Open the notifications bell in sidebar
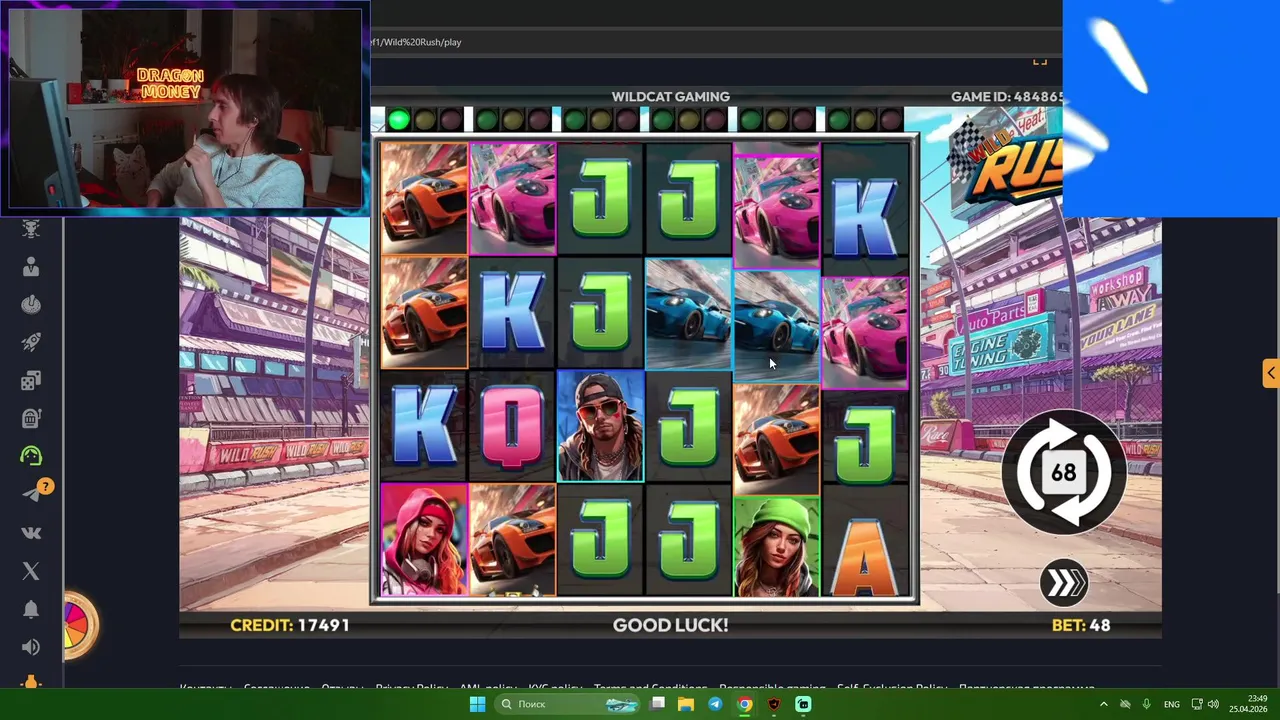This screenshot has height=720, width=1280. (31, 609)
